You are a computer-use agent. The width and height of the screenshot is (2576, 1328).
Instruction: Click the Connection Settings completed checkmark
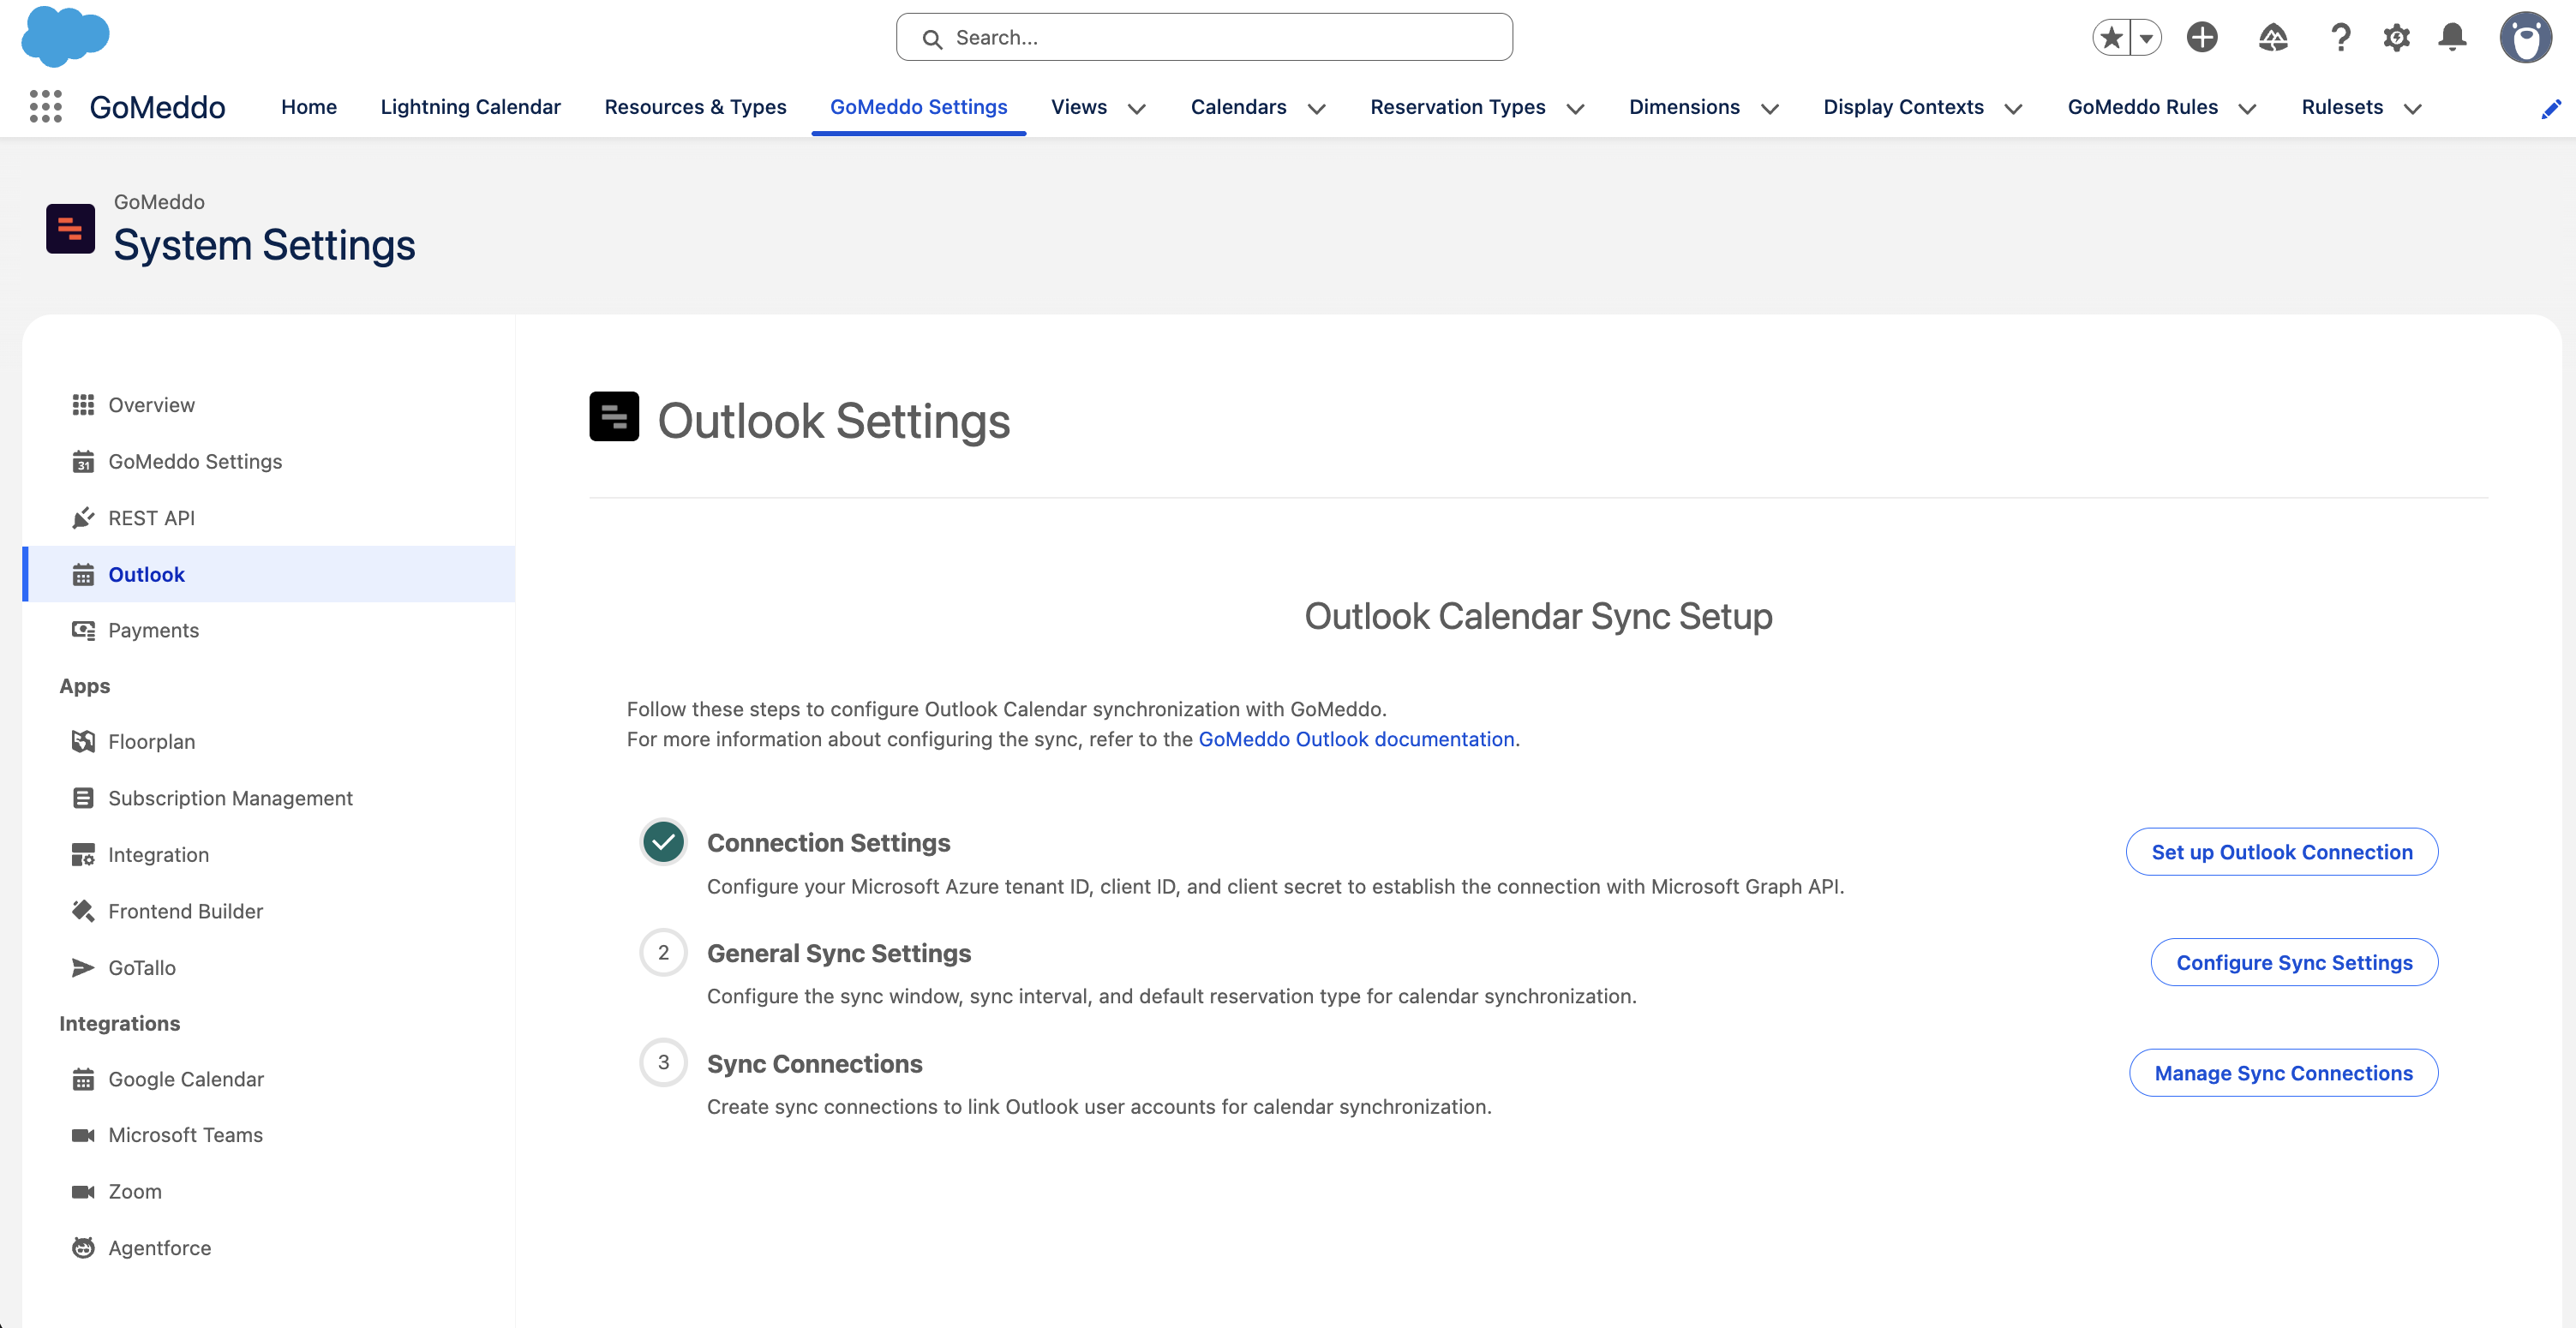(x=663, y=842)
